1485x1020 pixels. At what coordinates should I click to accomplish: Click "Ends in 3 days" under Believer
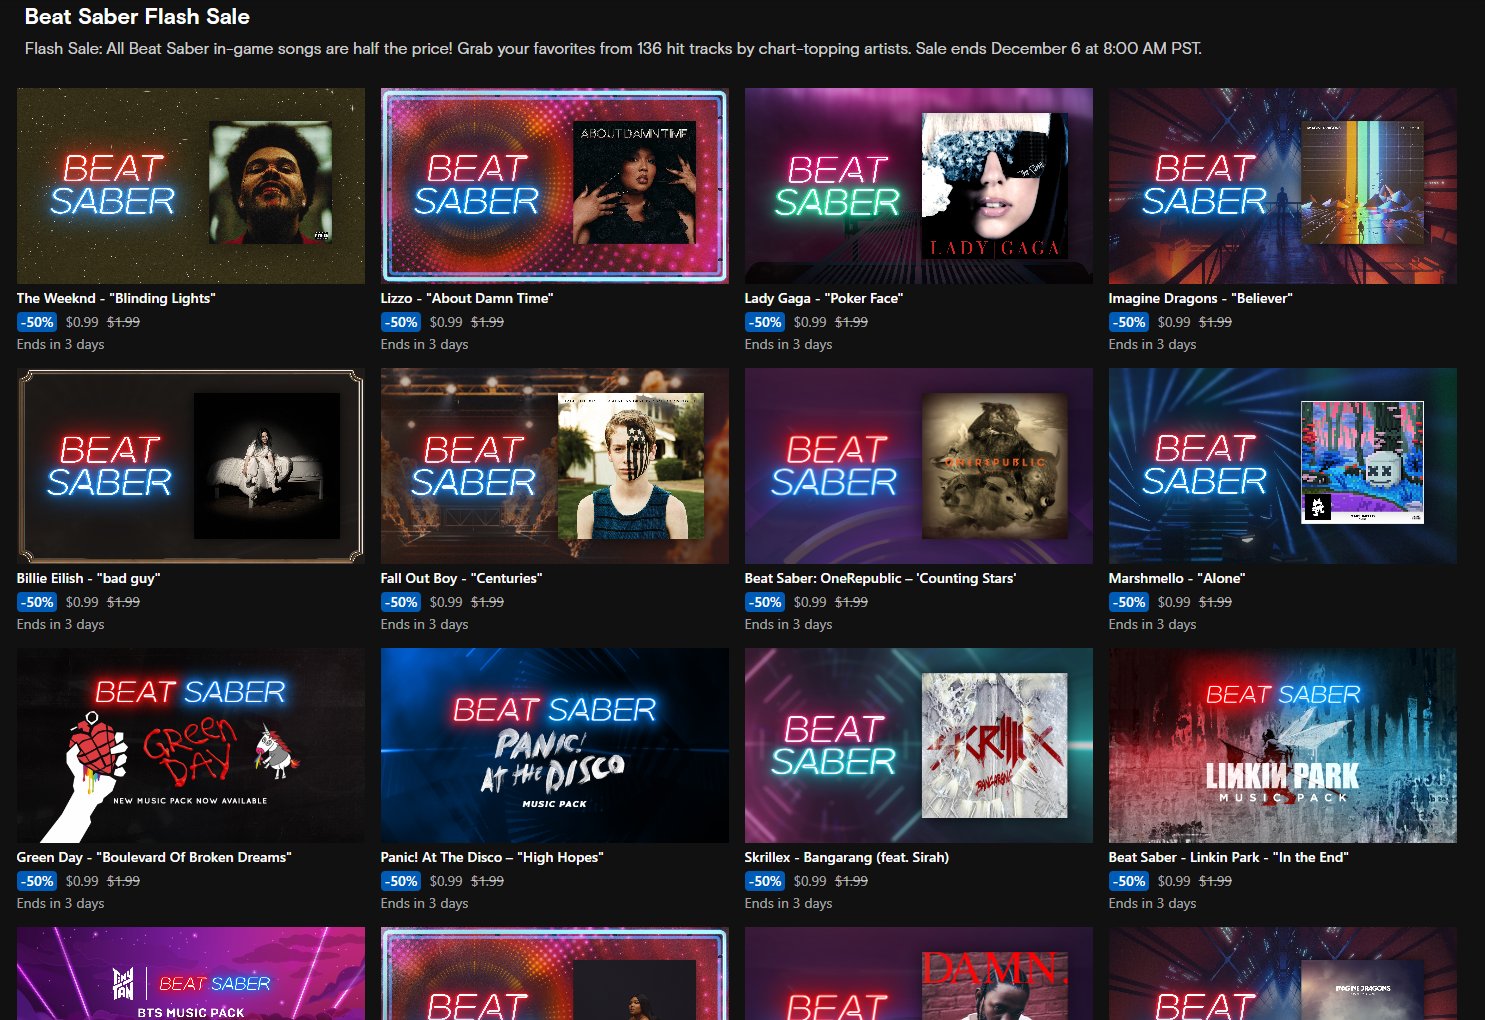click(x=1152, y=344)
